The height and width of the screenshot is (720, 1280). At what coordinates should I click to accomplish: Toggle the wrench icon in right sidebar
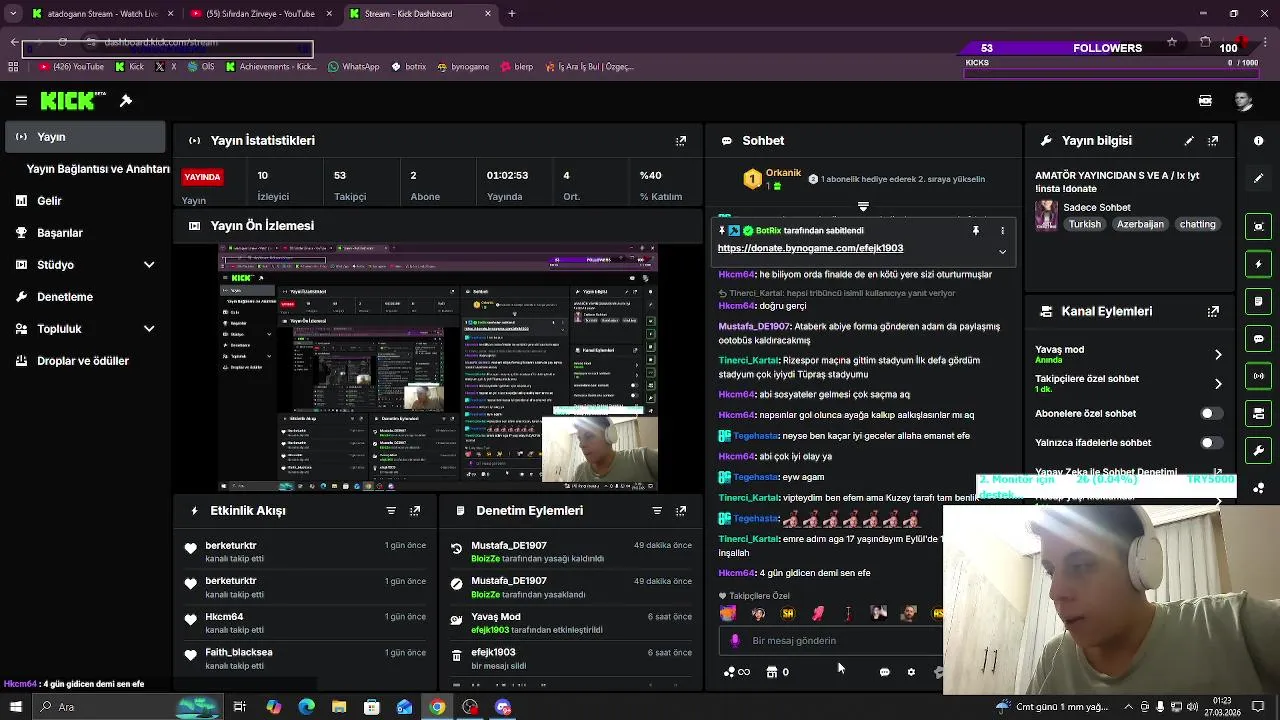tap(1259, 451)
